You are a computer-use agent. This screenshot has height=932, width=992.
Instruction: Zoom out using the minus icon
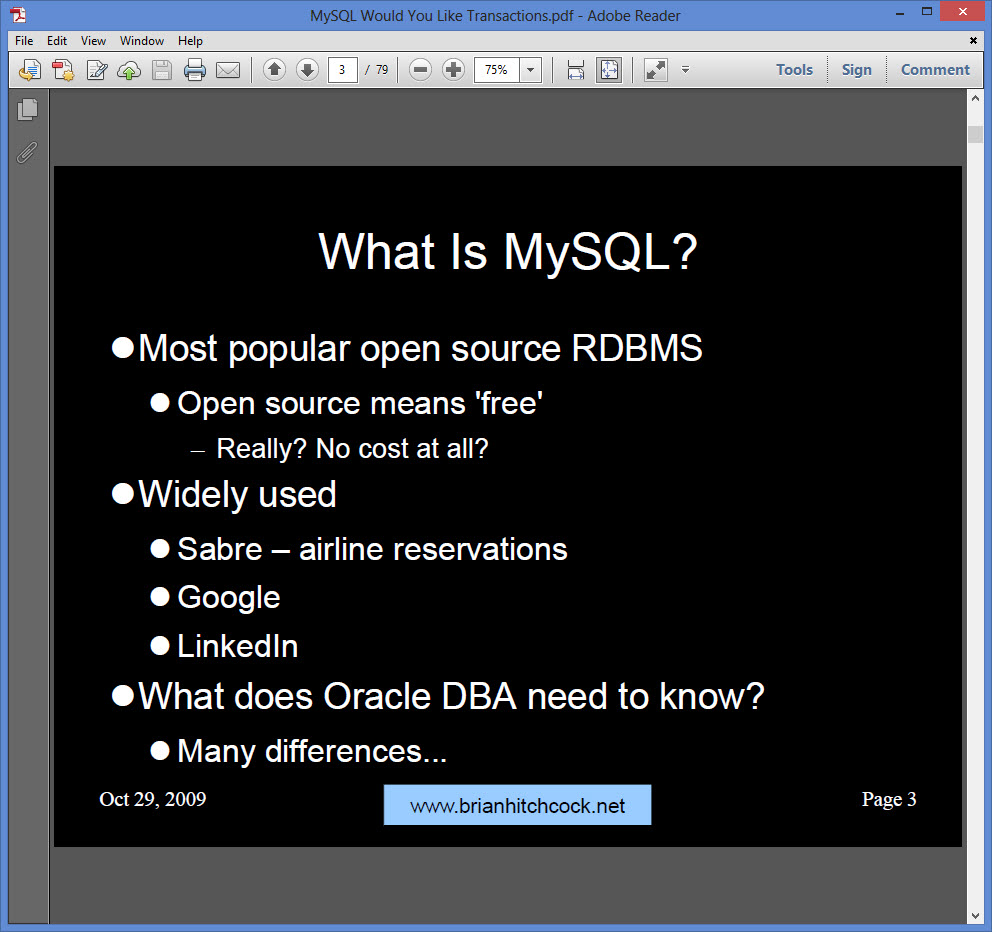(x=420, y=70)
